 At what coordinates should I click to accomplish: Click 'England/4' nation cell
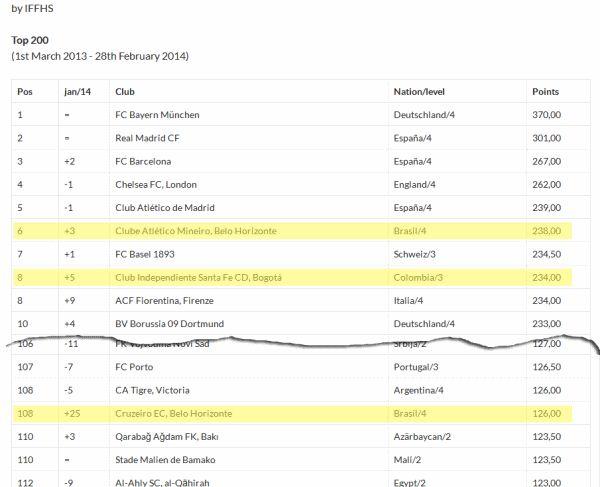pos(414,184)
